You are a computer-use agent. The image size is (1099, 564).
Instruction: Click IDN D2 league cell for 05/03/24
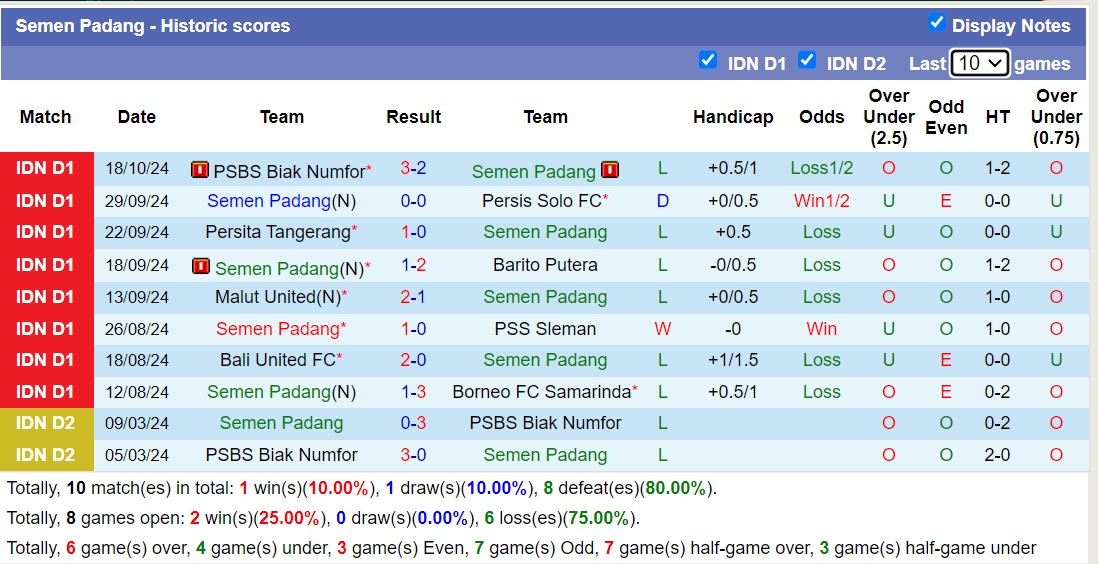[47, 455]
